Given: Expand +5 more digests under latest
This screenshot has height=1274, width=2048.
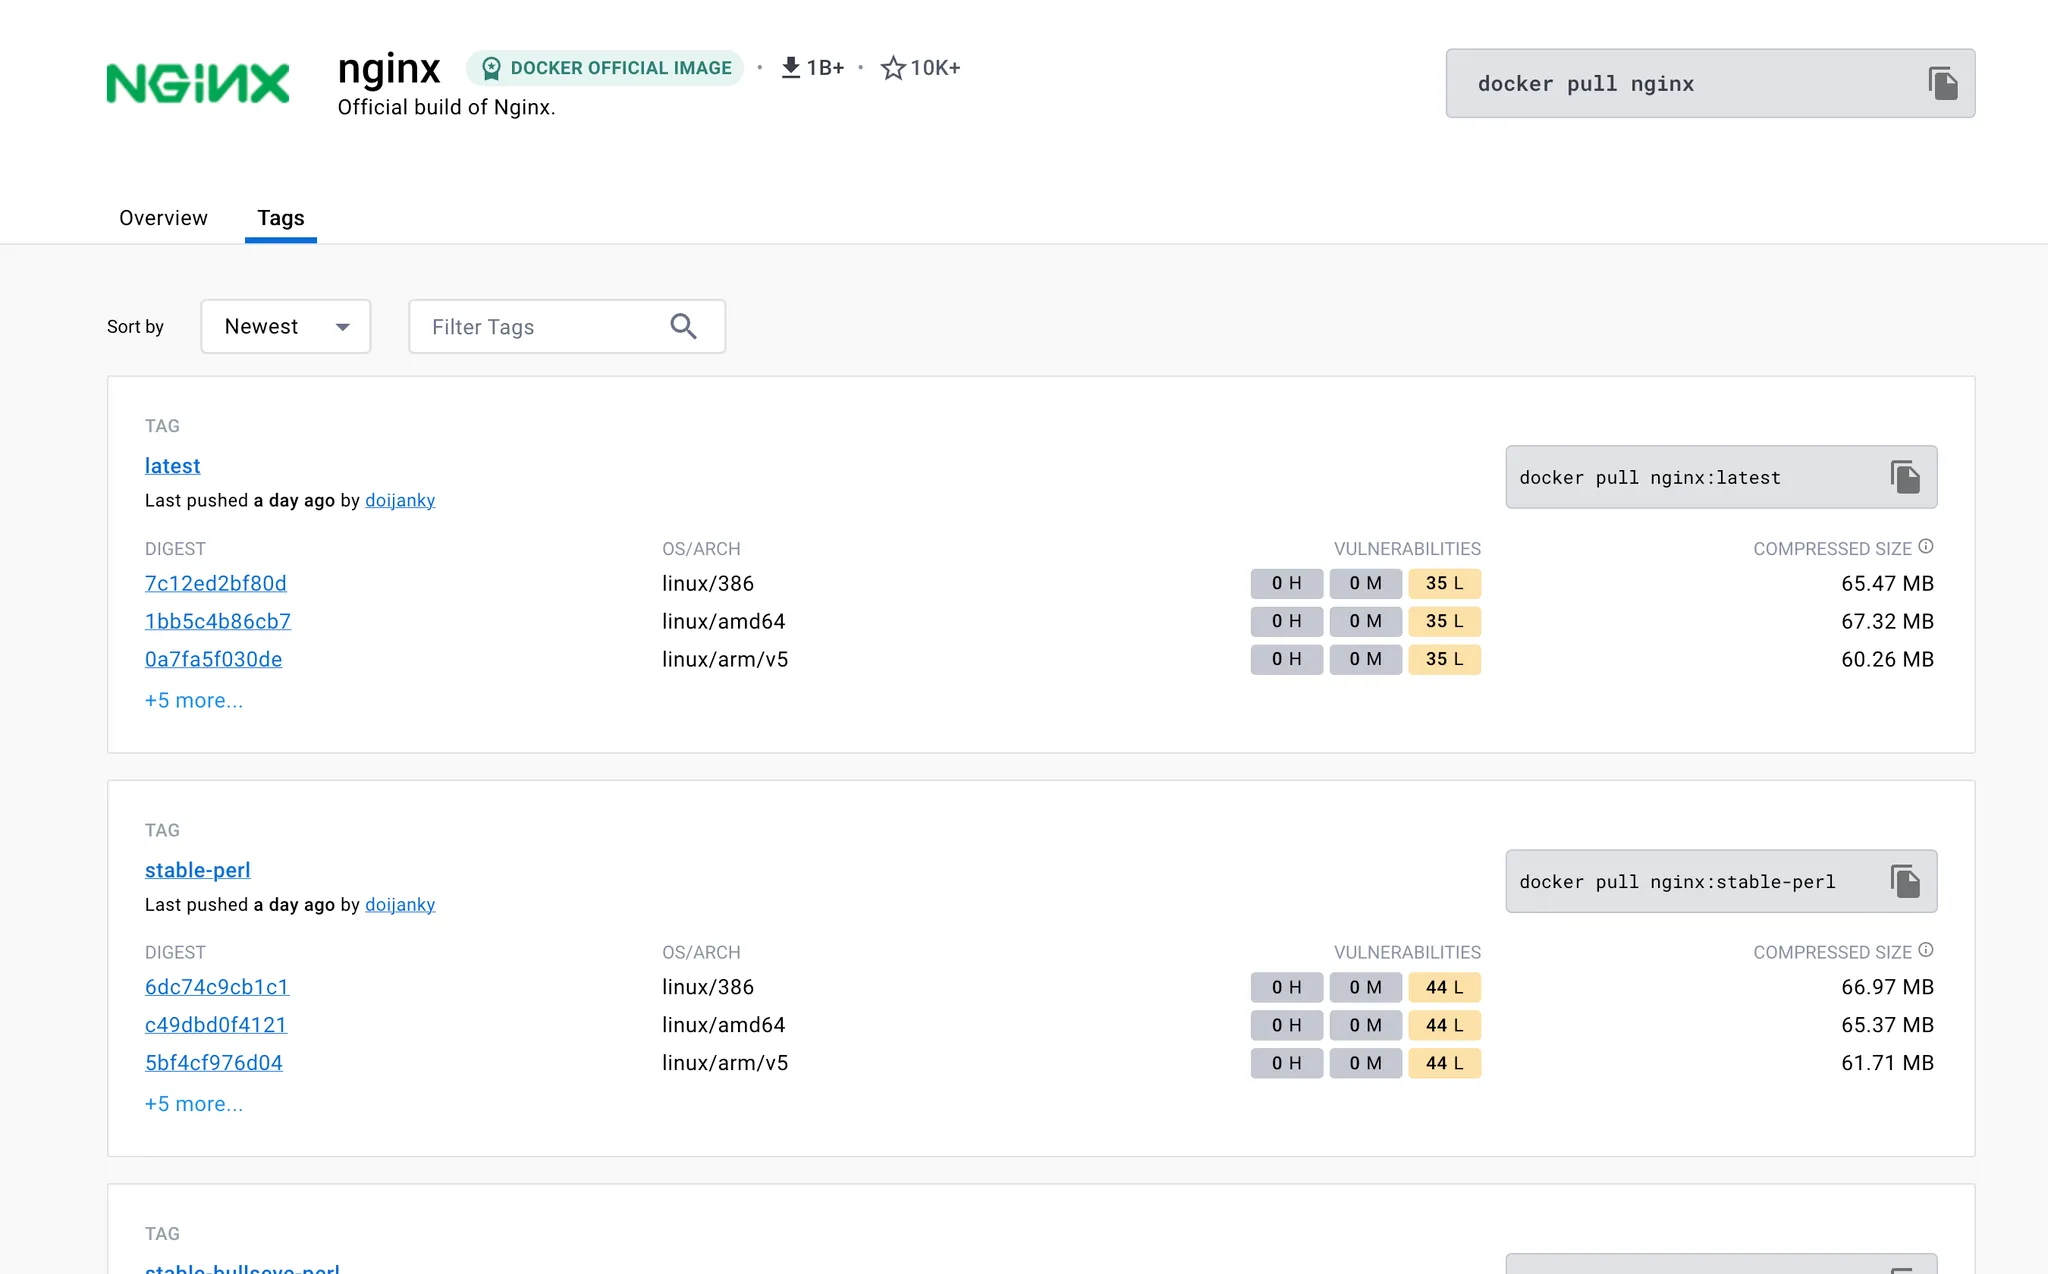Looking at the screenshot, I should point(194,700).
